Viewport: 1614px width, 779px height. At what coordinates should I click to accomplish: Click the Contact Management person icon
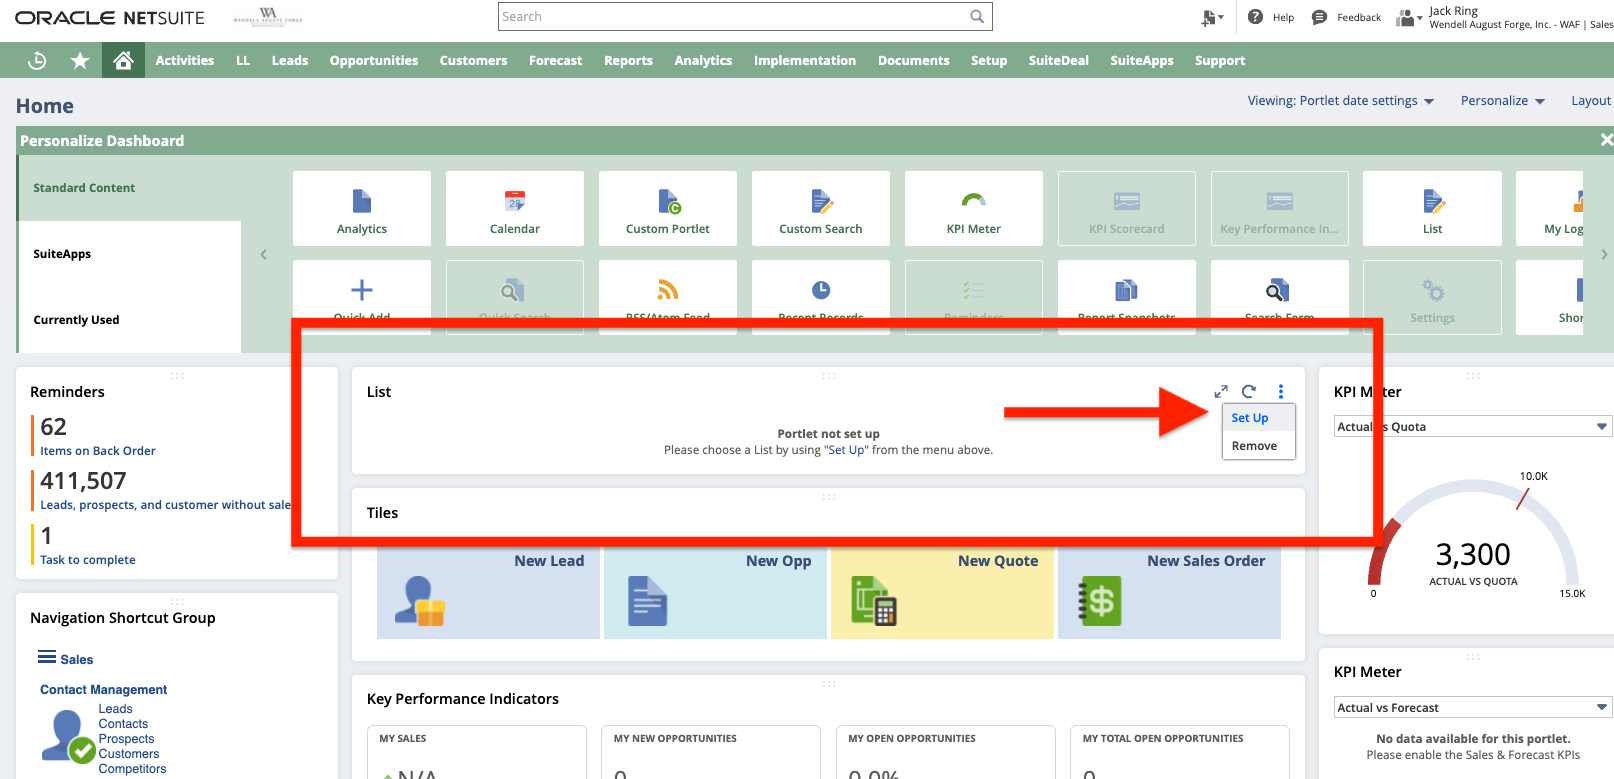click(x=68, y=736)
